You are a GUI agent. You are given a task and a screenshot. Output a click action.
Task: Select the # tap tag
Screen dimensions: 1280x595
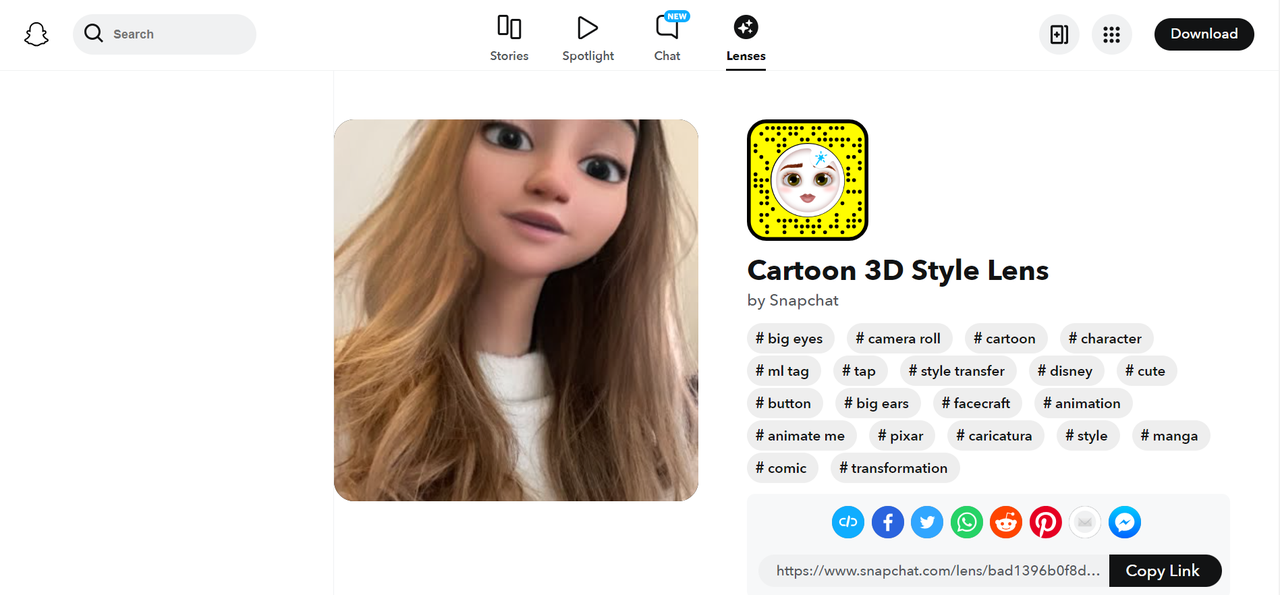click(859, 371)
